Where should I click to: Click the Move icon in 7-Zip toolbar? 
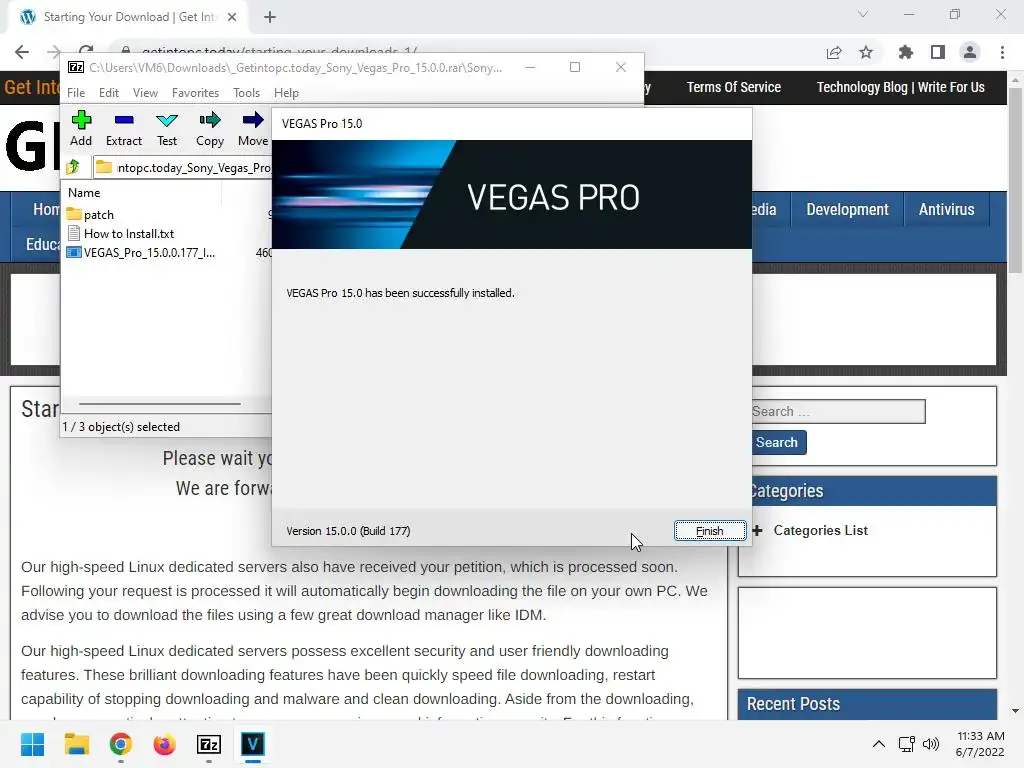coord(253,129)
